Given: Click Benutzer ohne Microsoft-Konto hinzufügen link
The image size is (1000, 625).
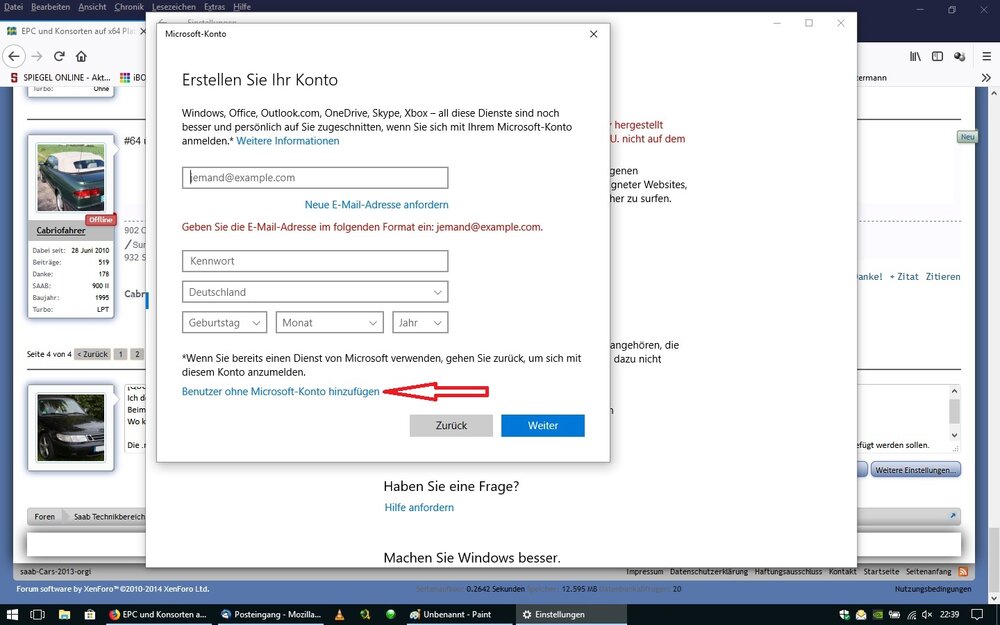Looking at the screenshot, I should coord(281,392).
